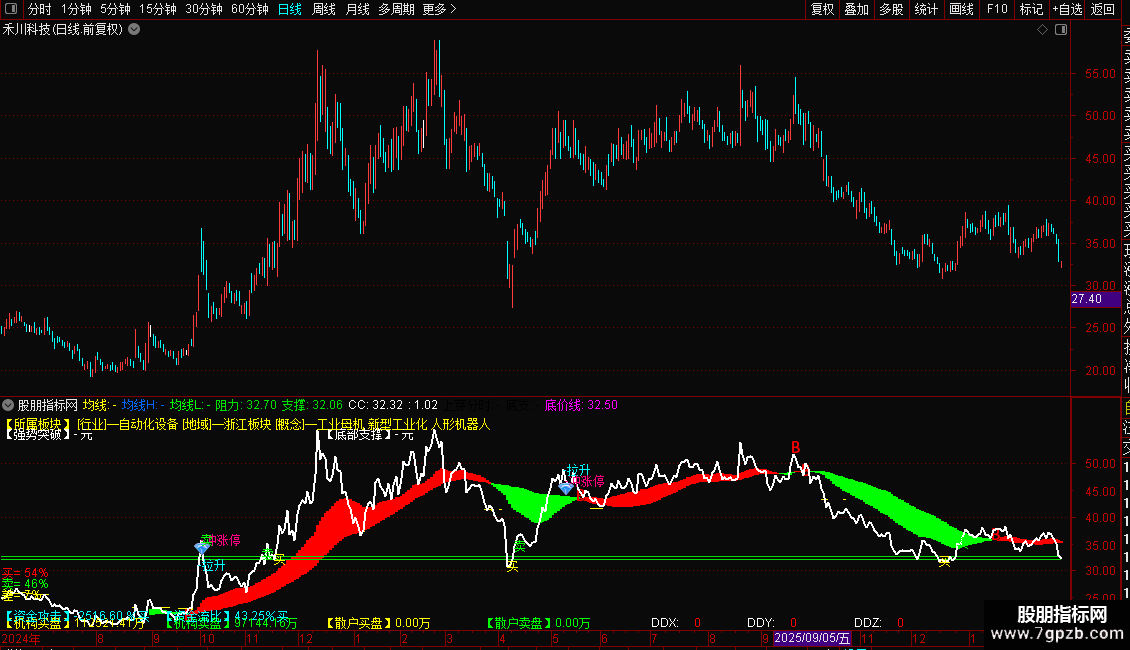Click the blue diamond near 冲涨停 signal
This screenshot has width=1130, height=650.
(202, 548)
